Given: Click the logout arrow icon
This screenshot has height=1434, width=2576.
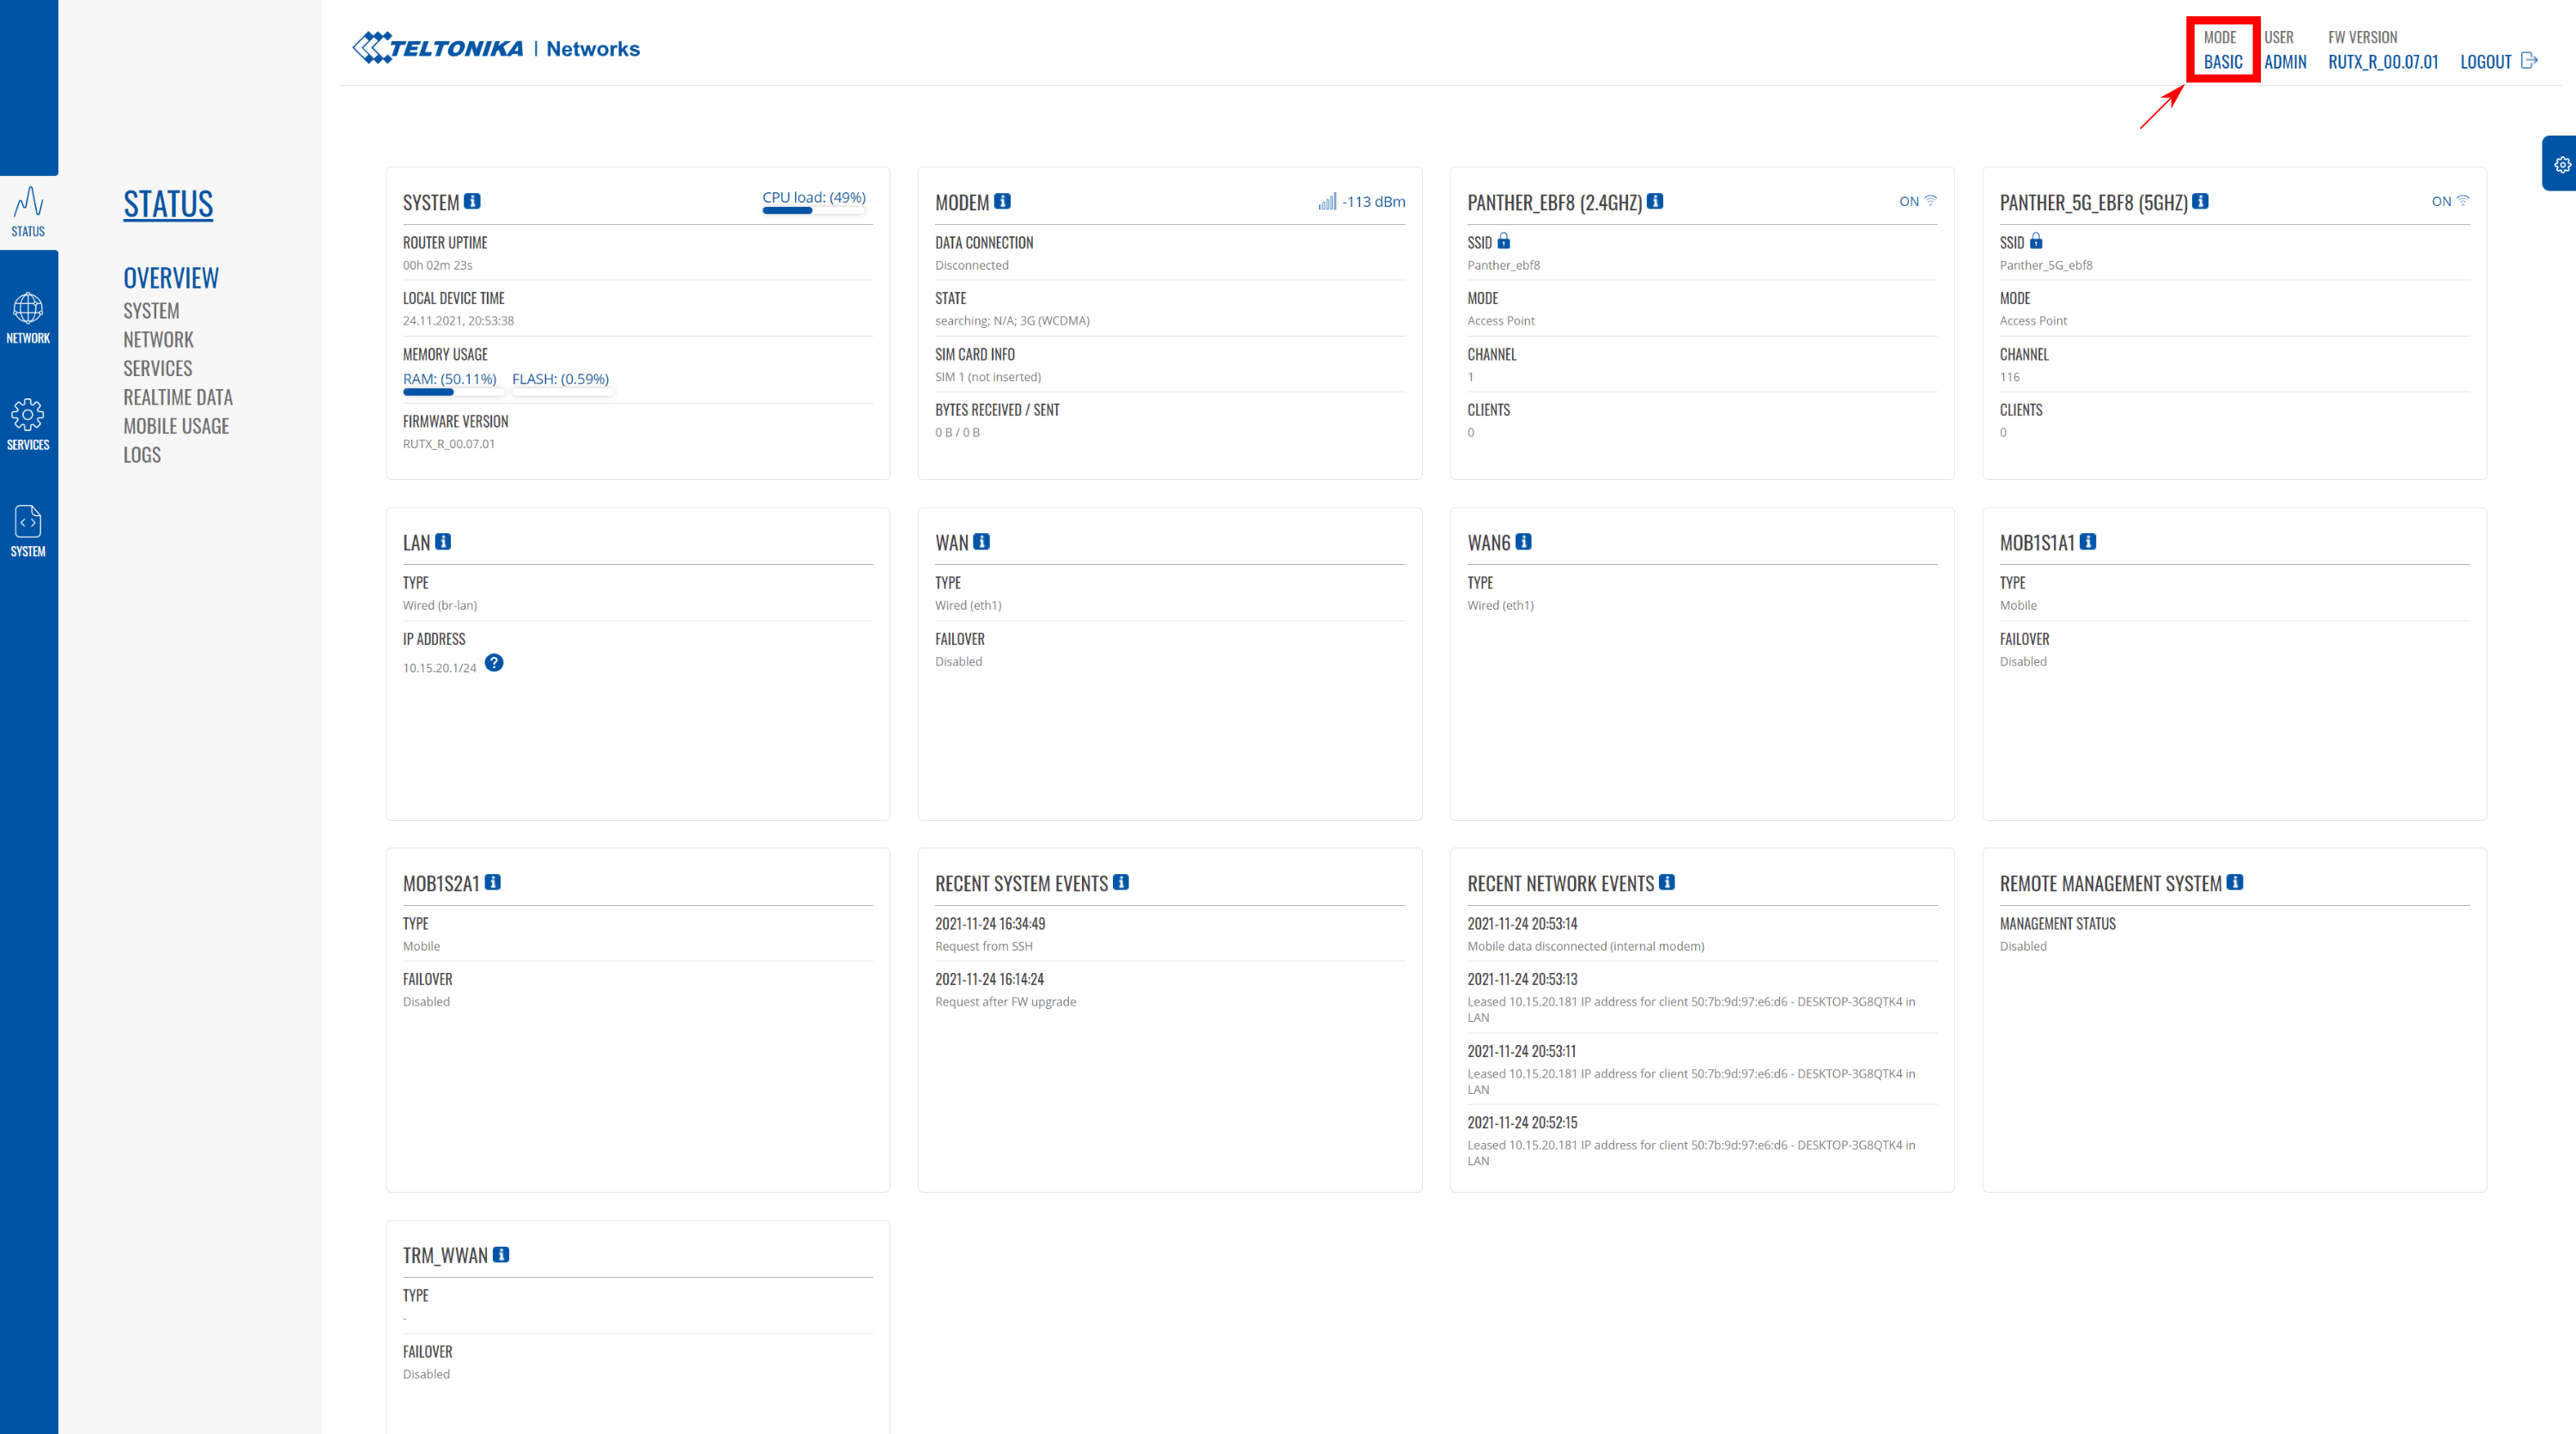Looking at the screenshot, I should pyautogui.click(x=2529, y=61).
